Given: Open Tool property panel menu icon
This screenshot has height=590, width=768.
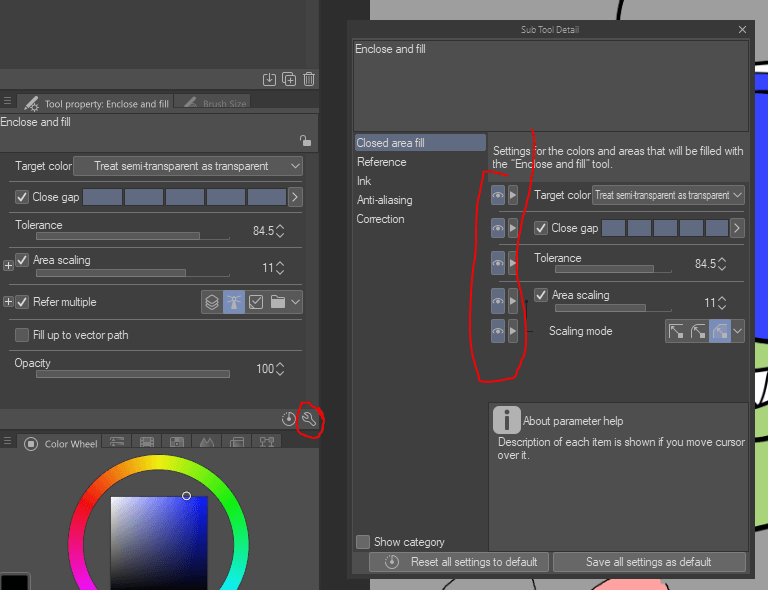Looking at the screenshot, I should [7, 101].
